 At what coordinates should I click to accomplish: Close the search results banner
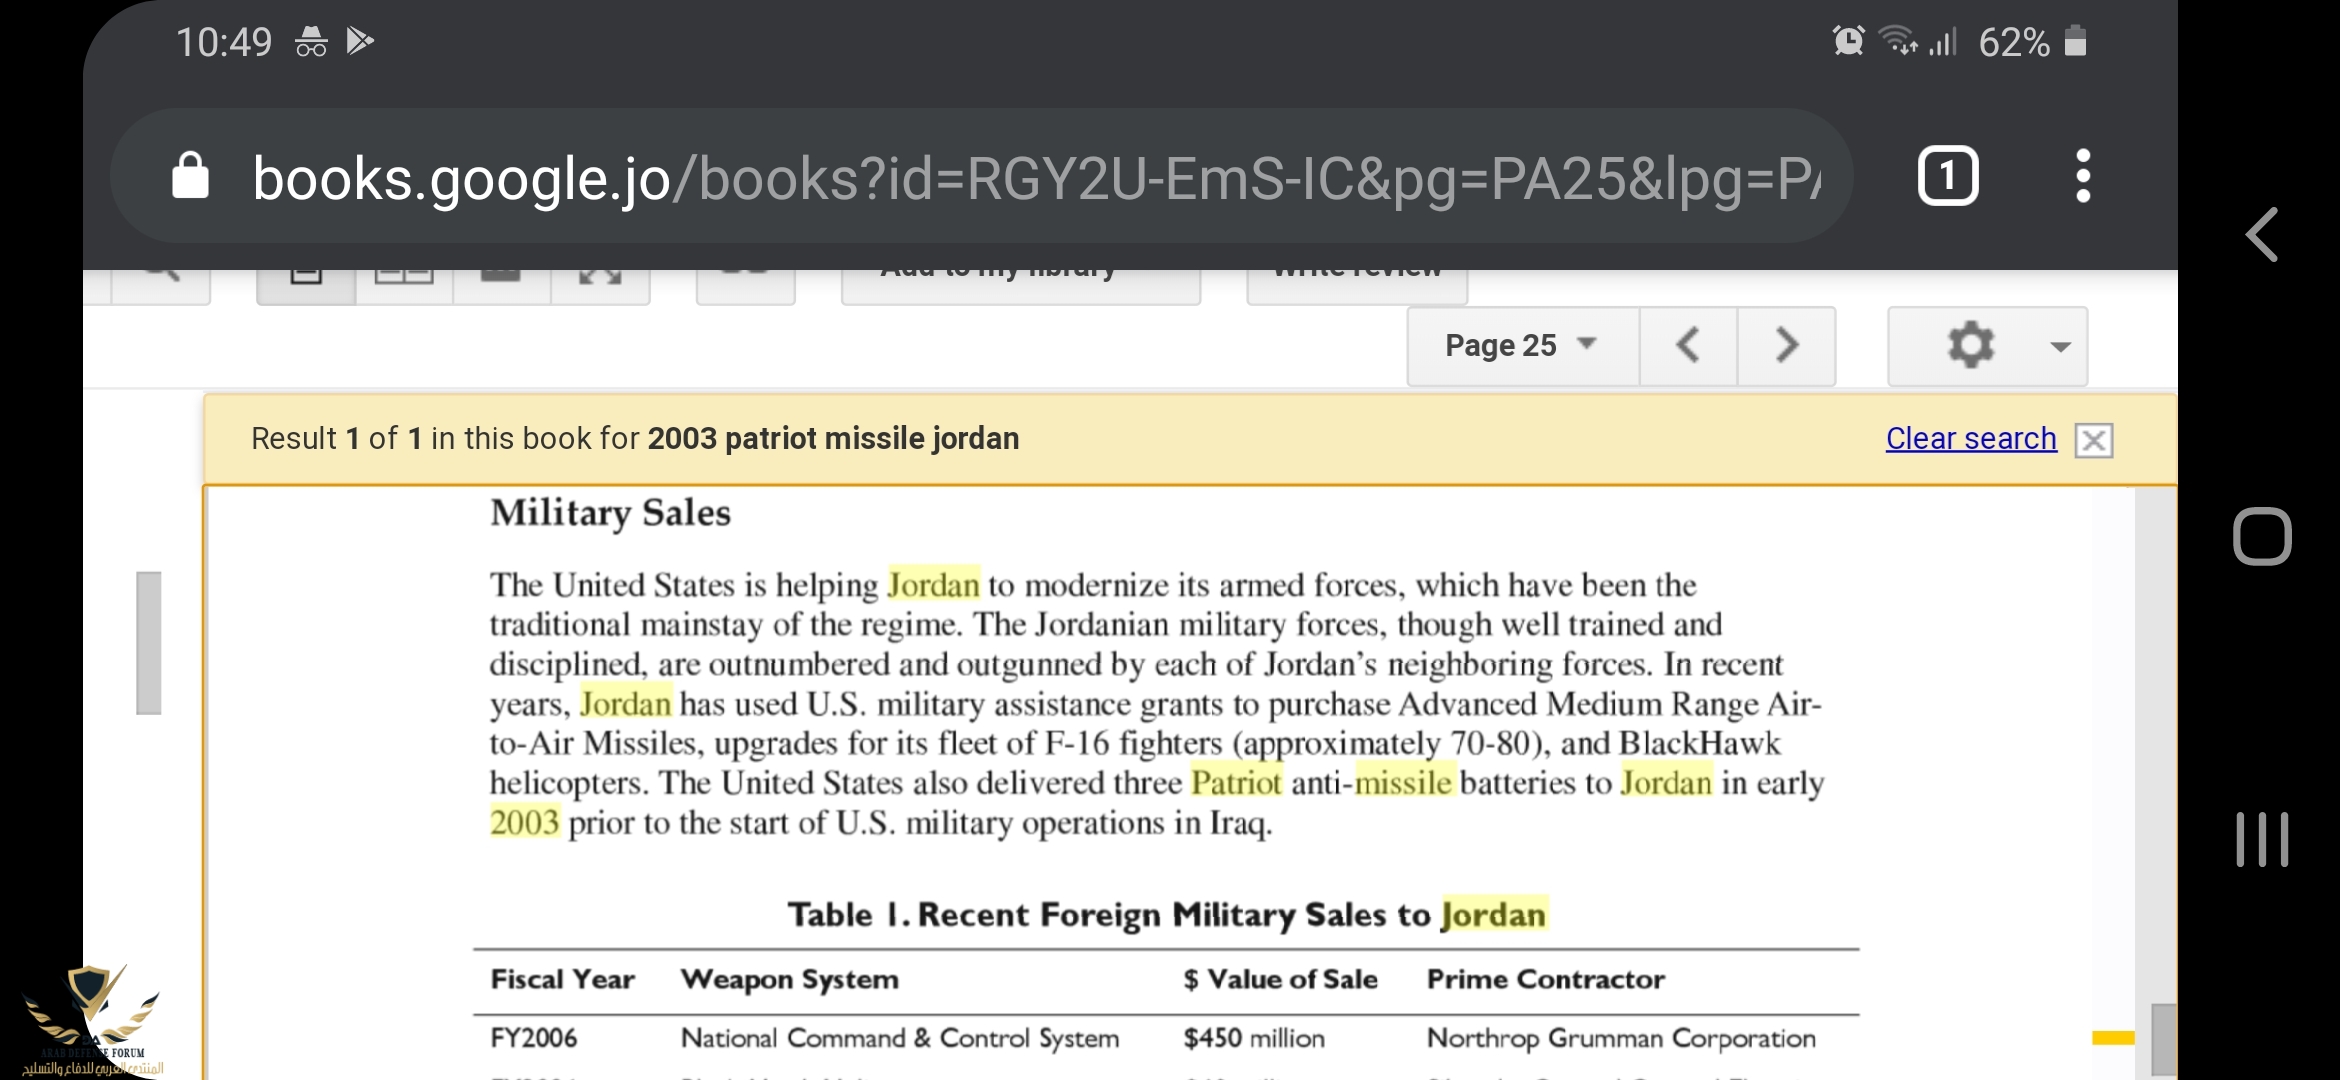[2093, 440]
